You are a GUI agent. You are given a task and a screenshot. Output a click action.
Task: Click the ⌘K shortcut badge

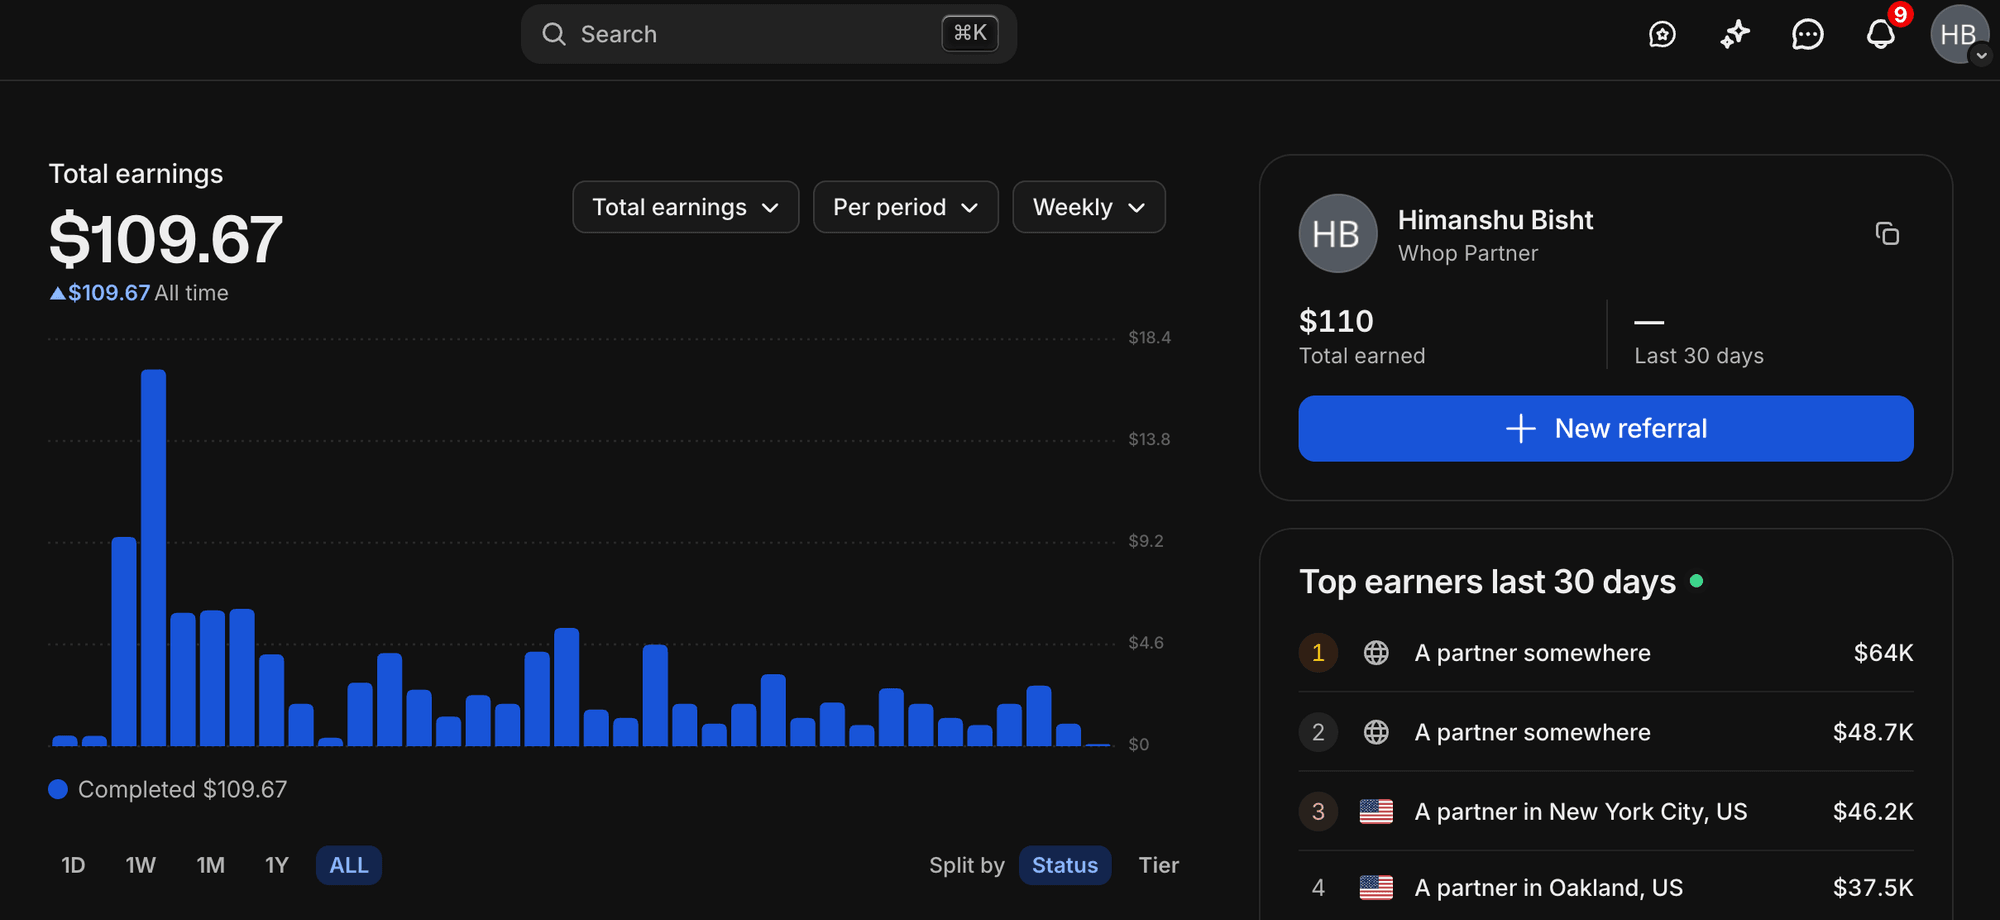point(970,33)
